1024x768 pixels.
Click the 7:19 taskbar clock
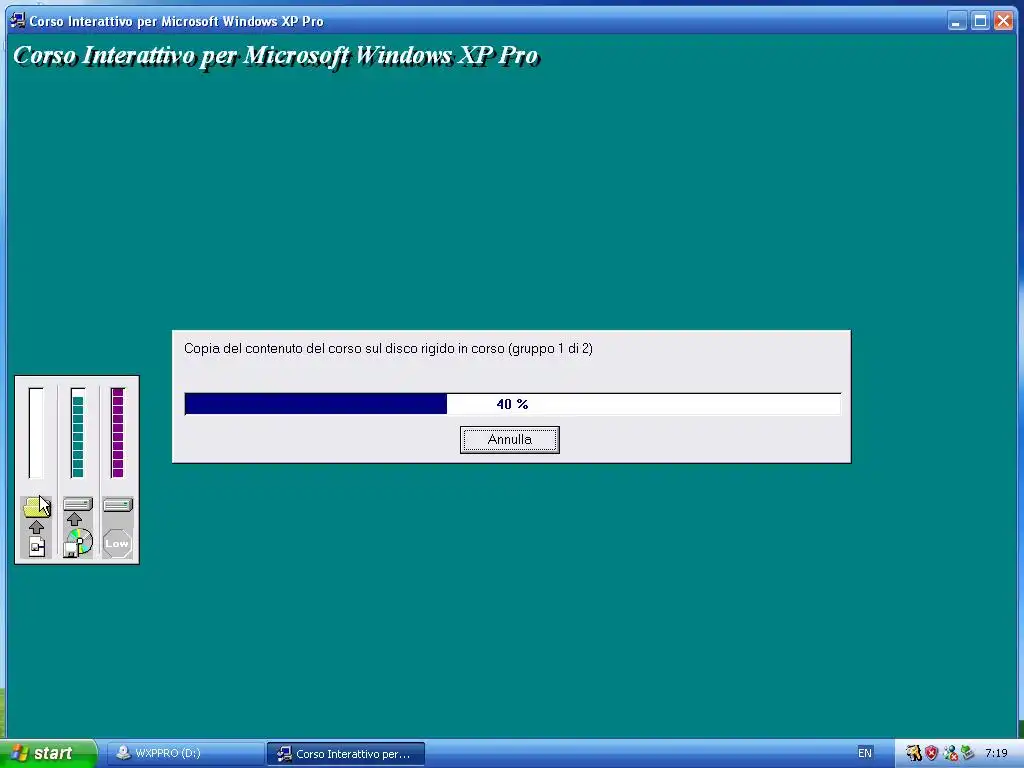(996, 754)
